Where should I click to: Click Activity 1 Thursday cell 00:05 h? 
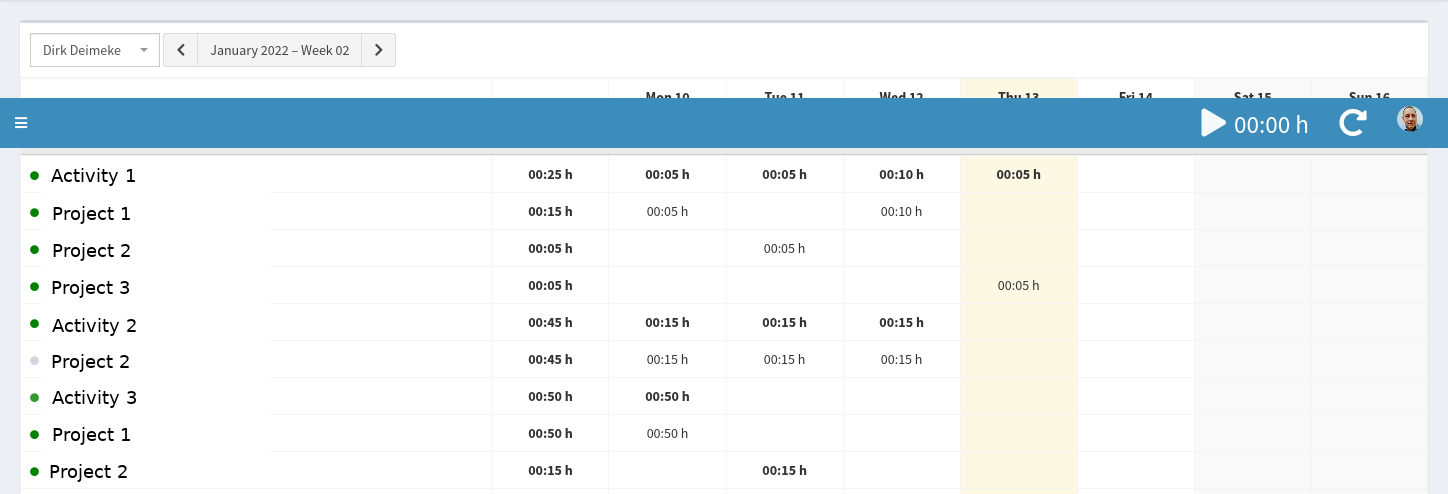point(1018,174)
